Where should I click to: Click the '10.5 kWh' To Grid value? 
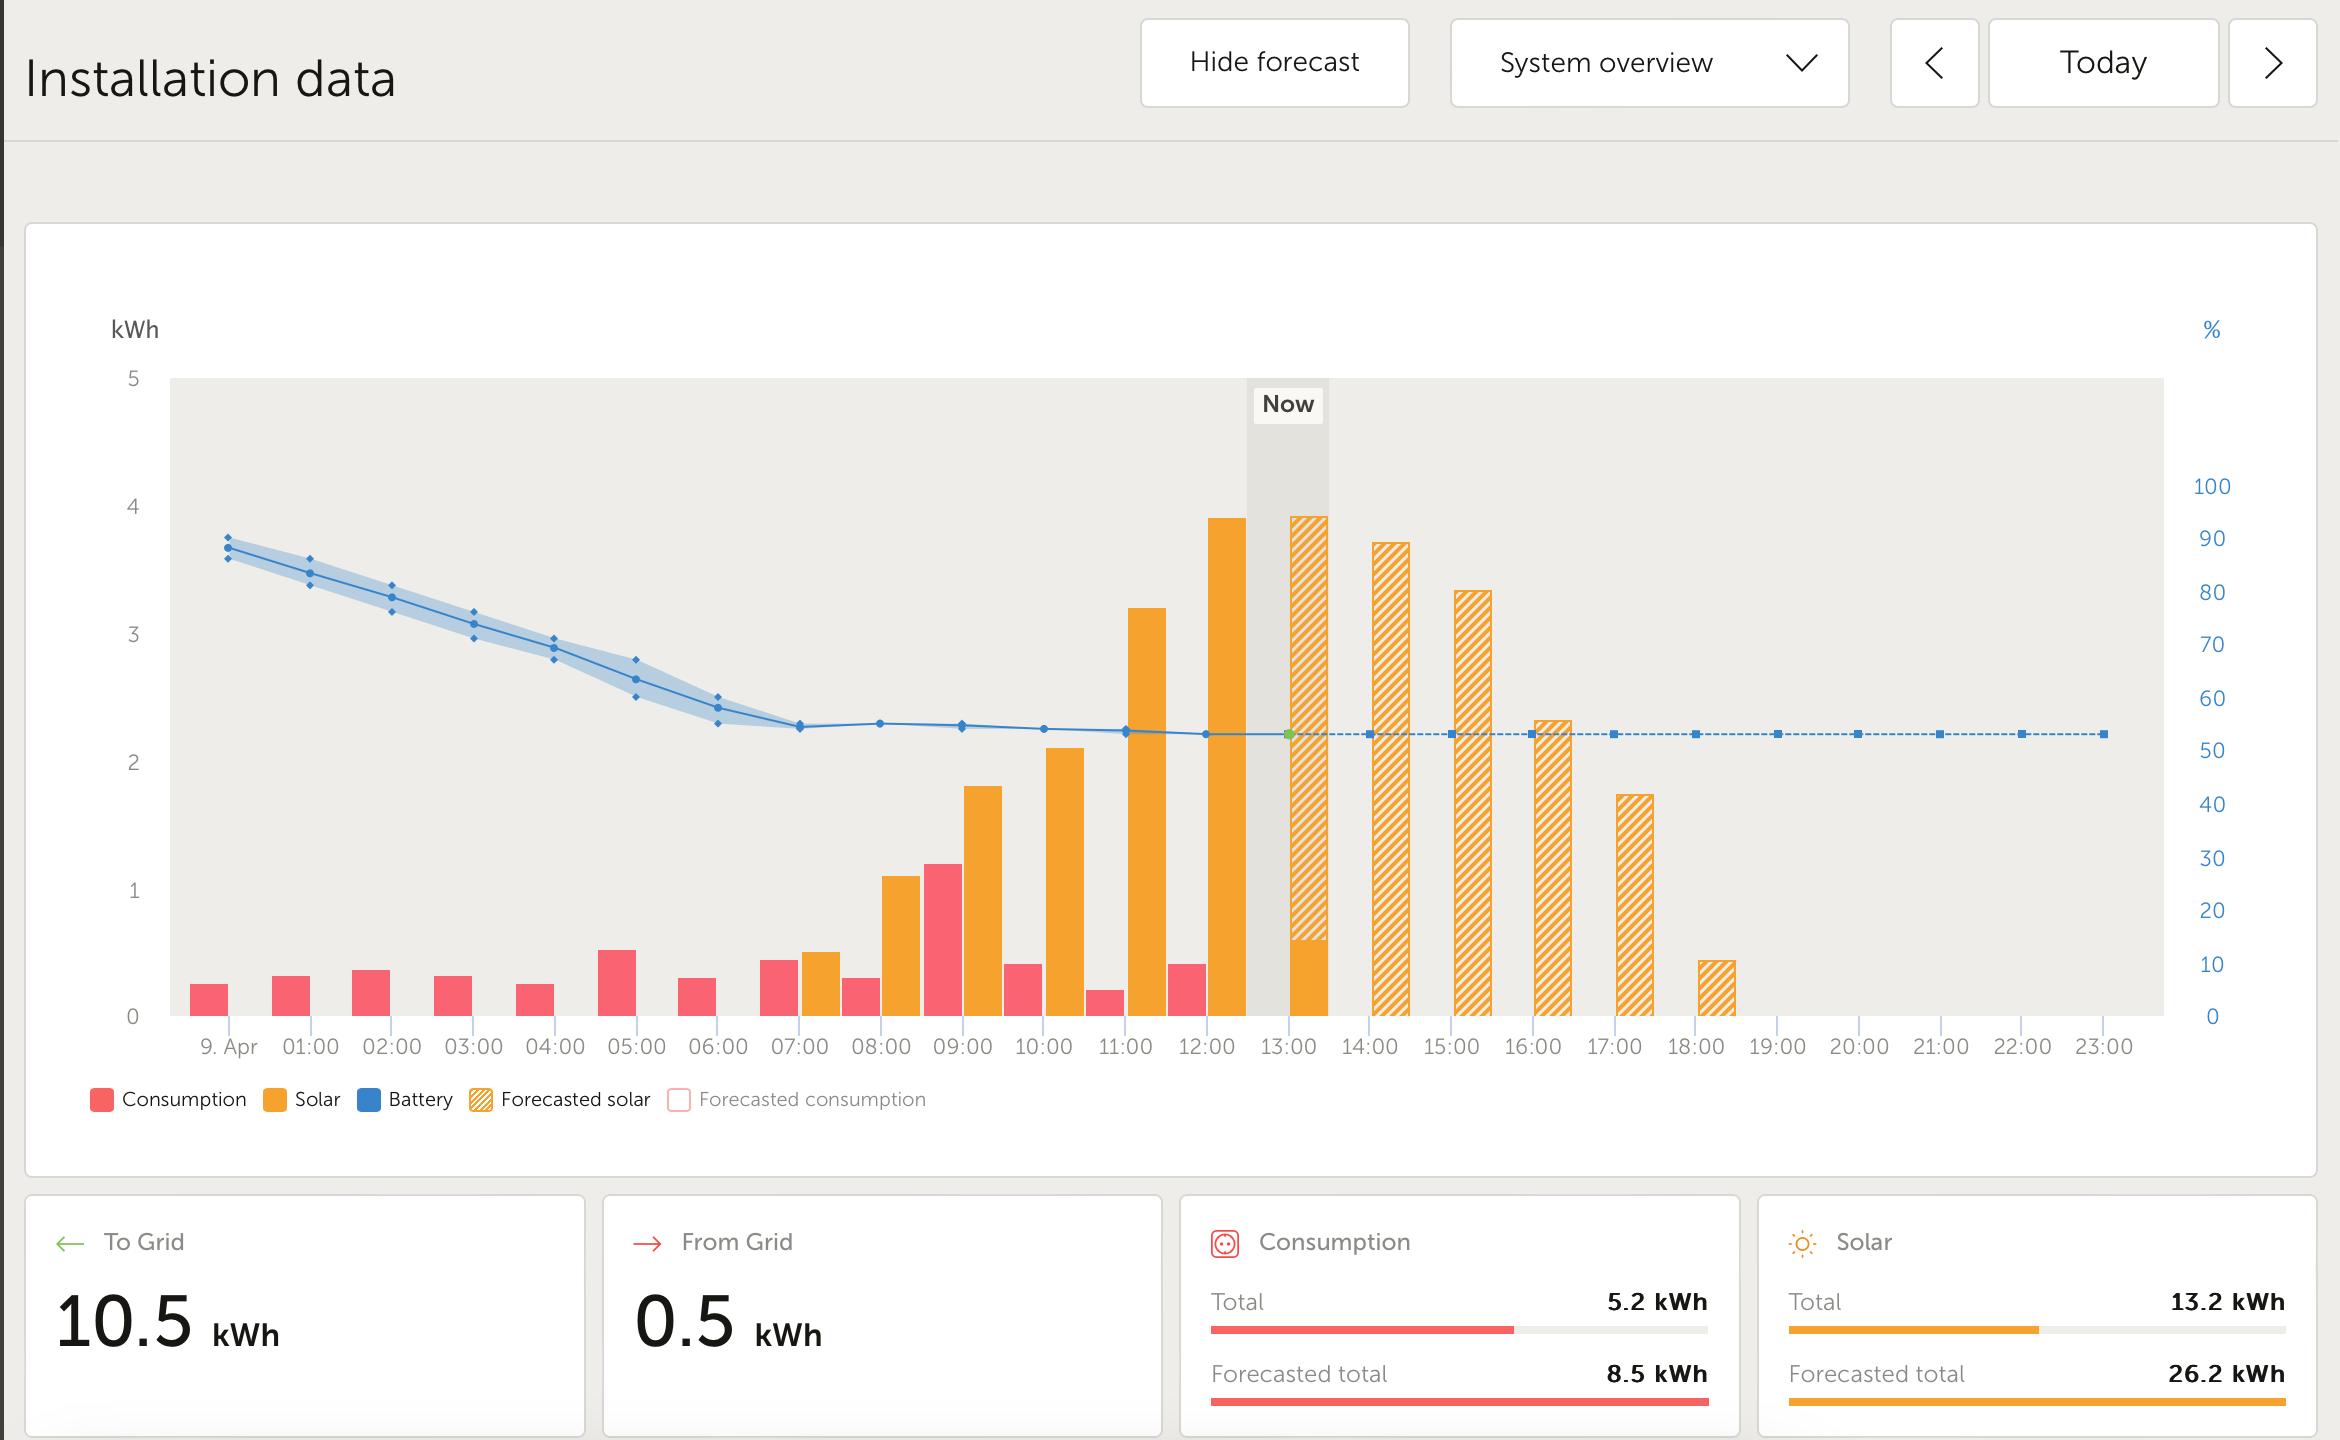tap(168, 1322)
